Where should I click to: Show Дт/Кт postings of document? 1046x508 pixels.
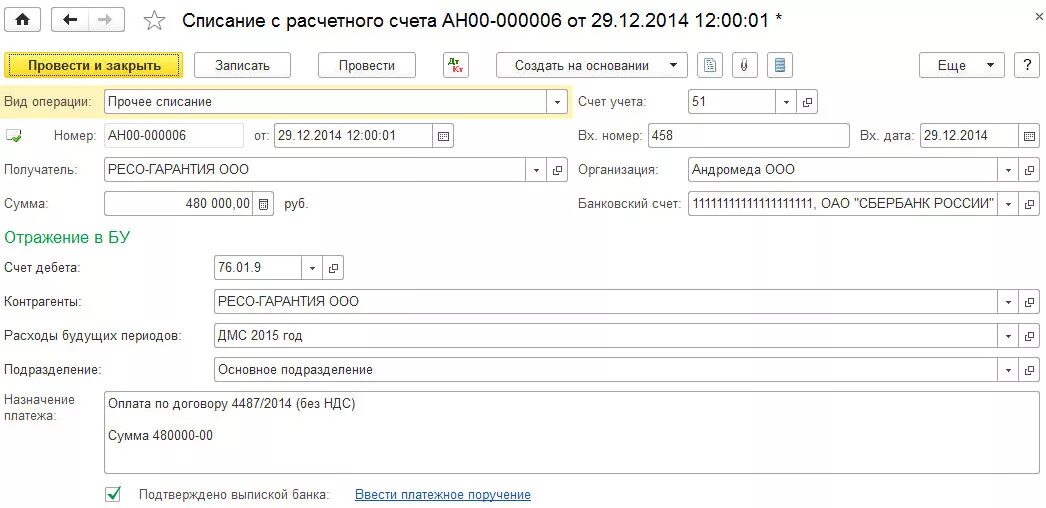(456, 65)
